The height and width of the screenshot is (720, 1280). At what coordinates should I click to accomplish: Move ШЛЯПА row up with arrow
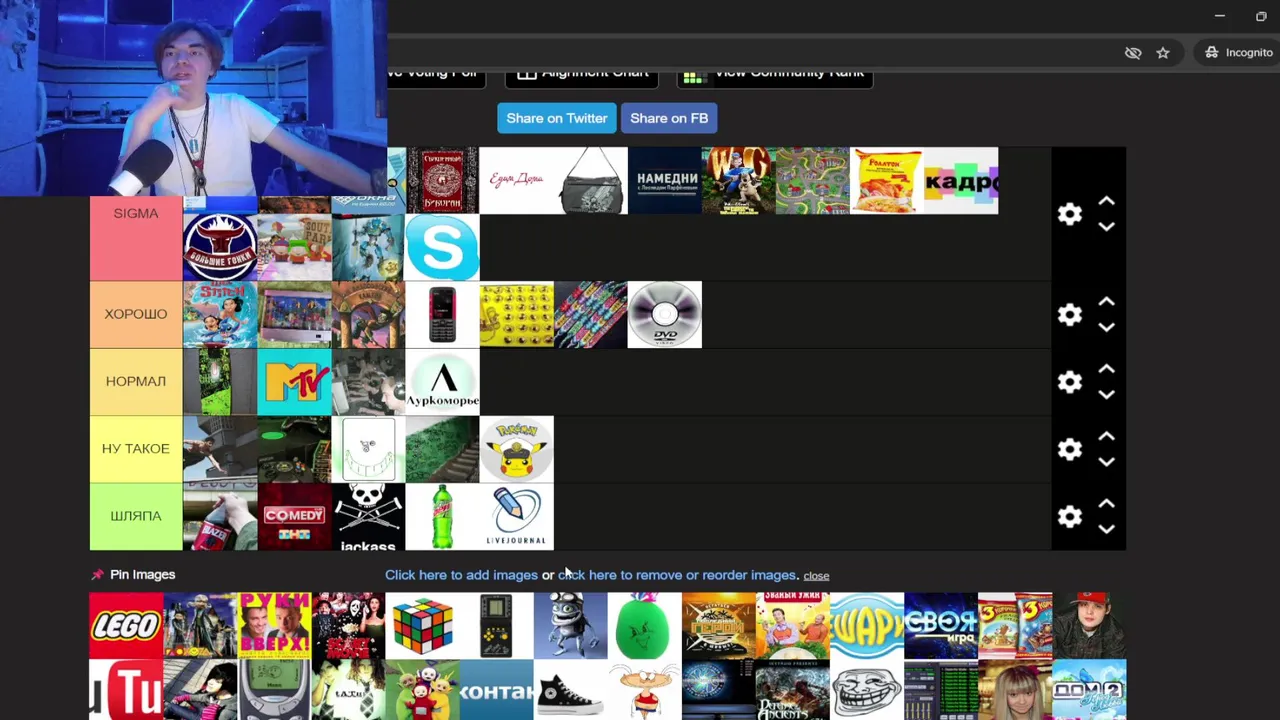[x=1106, y=503]
